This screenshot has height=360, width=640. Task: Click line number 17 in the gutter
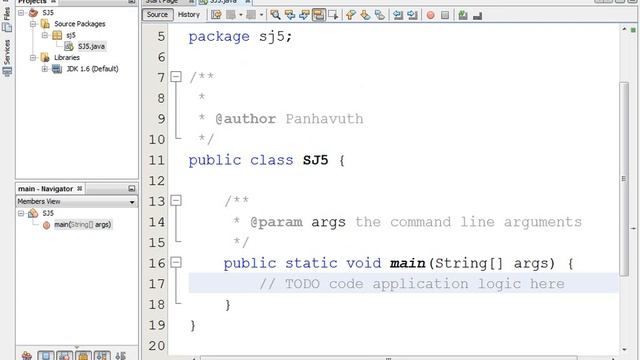tap(156, 284)
